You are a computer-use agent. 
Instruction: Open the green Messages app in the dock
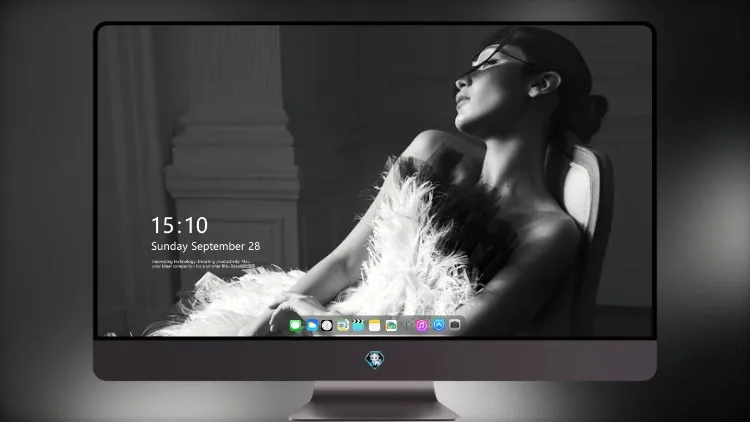[296, 326]
